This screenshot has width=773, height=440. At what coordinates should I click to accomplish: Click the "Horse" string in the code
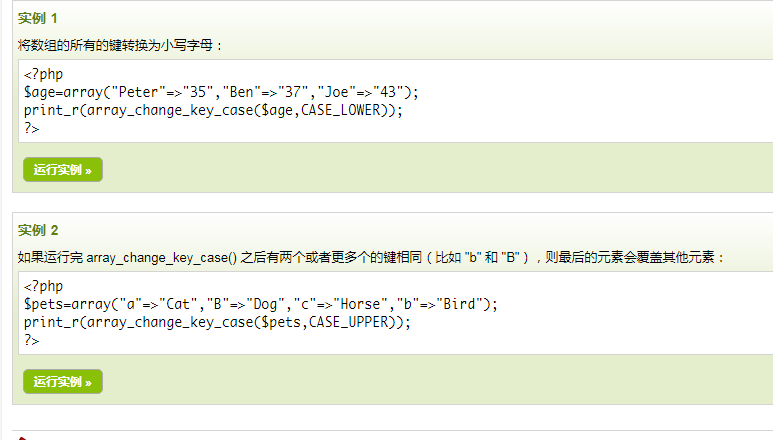pyautogui.click(x=363, y=304)
